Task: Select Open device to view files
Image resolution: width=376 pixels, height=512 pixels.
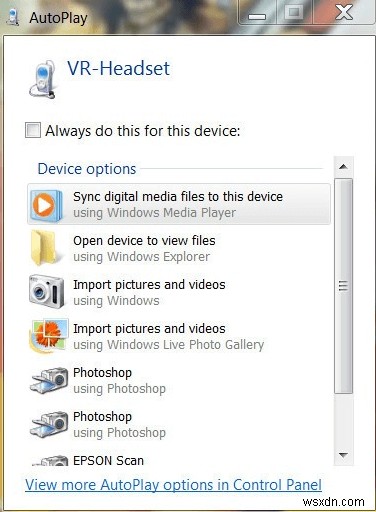Action: pyautogui.click(x=179, y=248)
